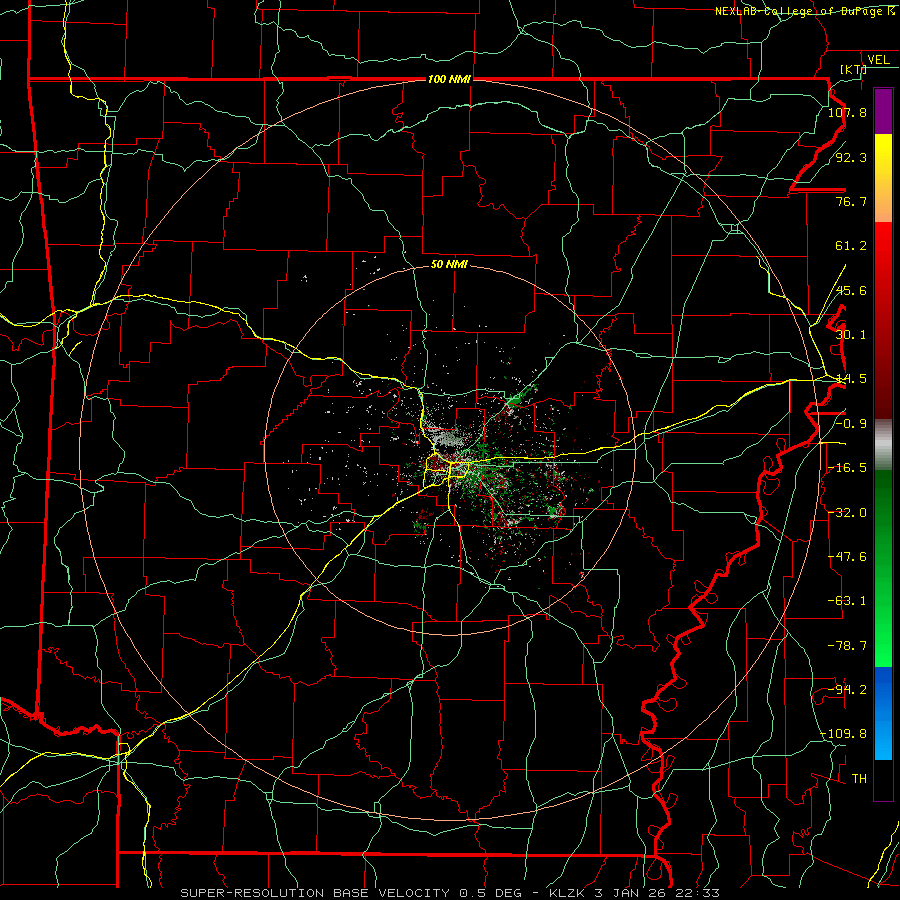The height and width of the screenshot is (900, 900).
Task: Click the "VEL" legend title
Action: point(878,60)
